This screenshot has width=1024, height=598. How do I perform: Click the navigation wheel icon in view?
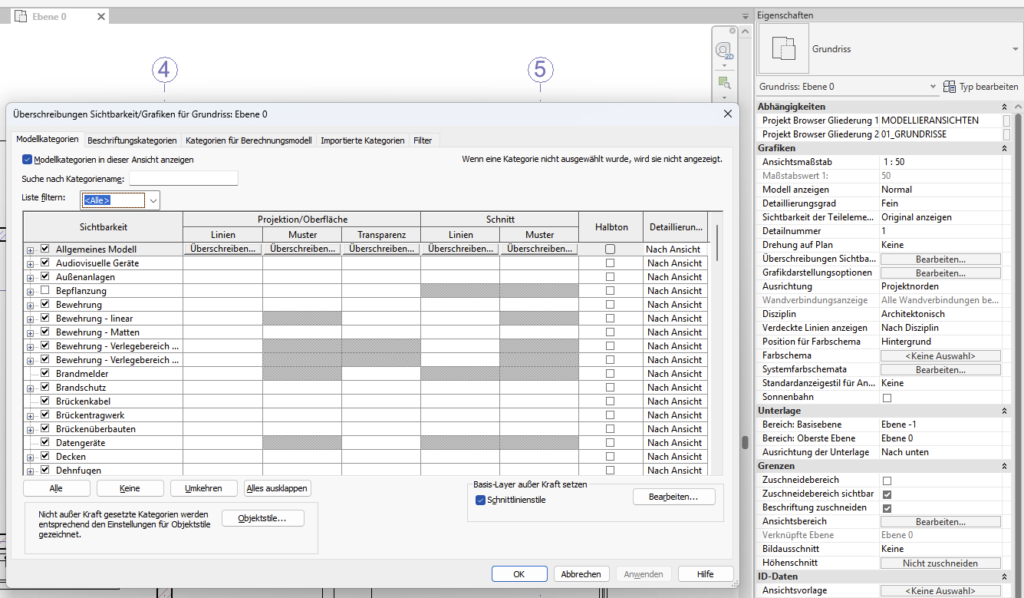click(723, 51)
